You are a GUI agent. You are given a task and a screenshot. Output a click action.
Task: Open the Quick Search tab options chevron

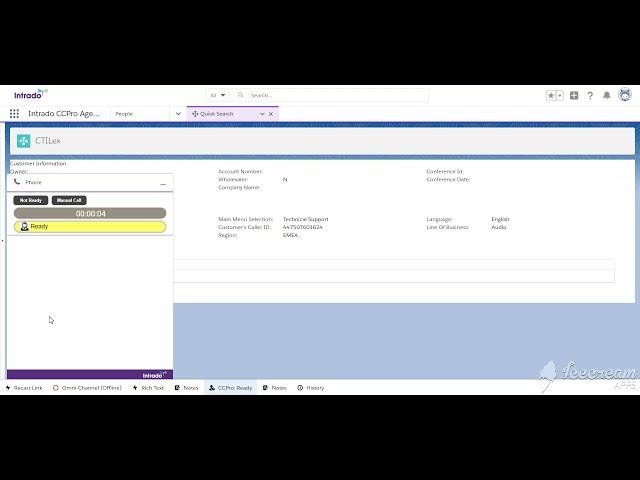pyautogui.click(x=262, y=114)
